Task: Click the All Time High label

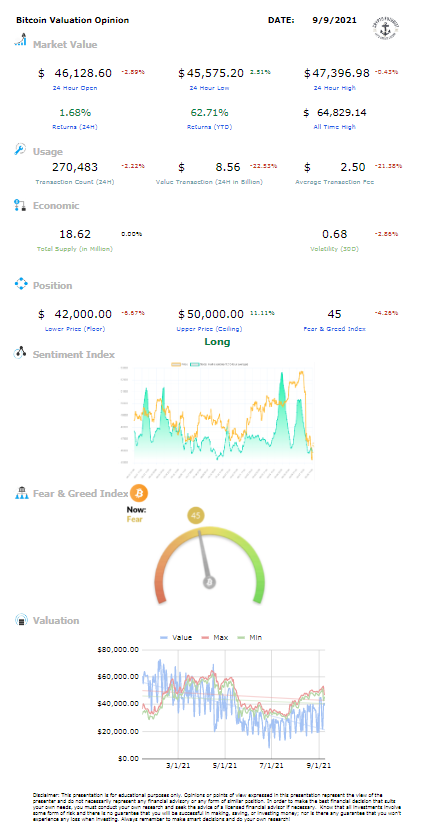Action: (x=335, y=127)
